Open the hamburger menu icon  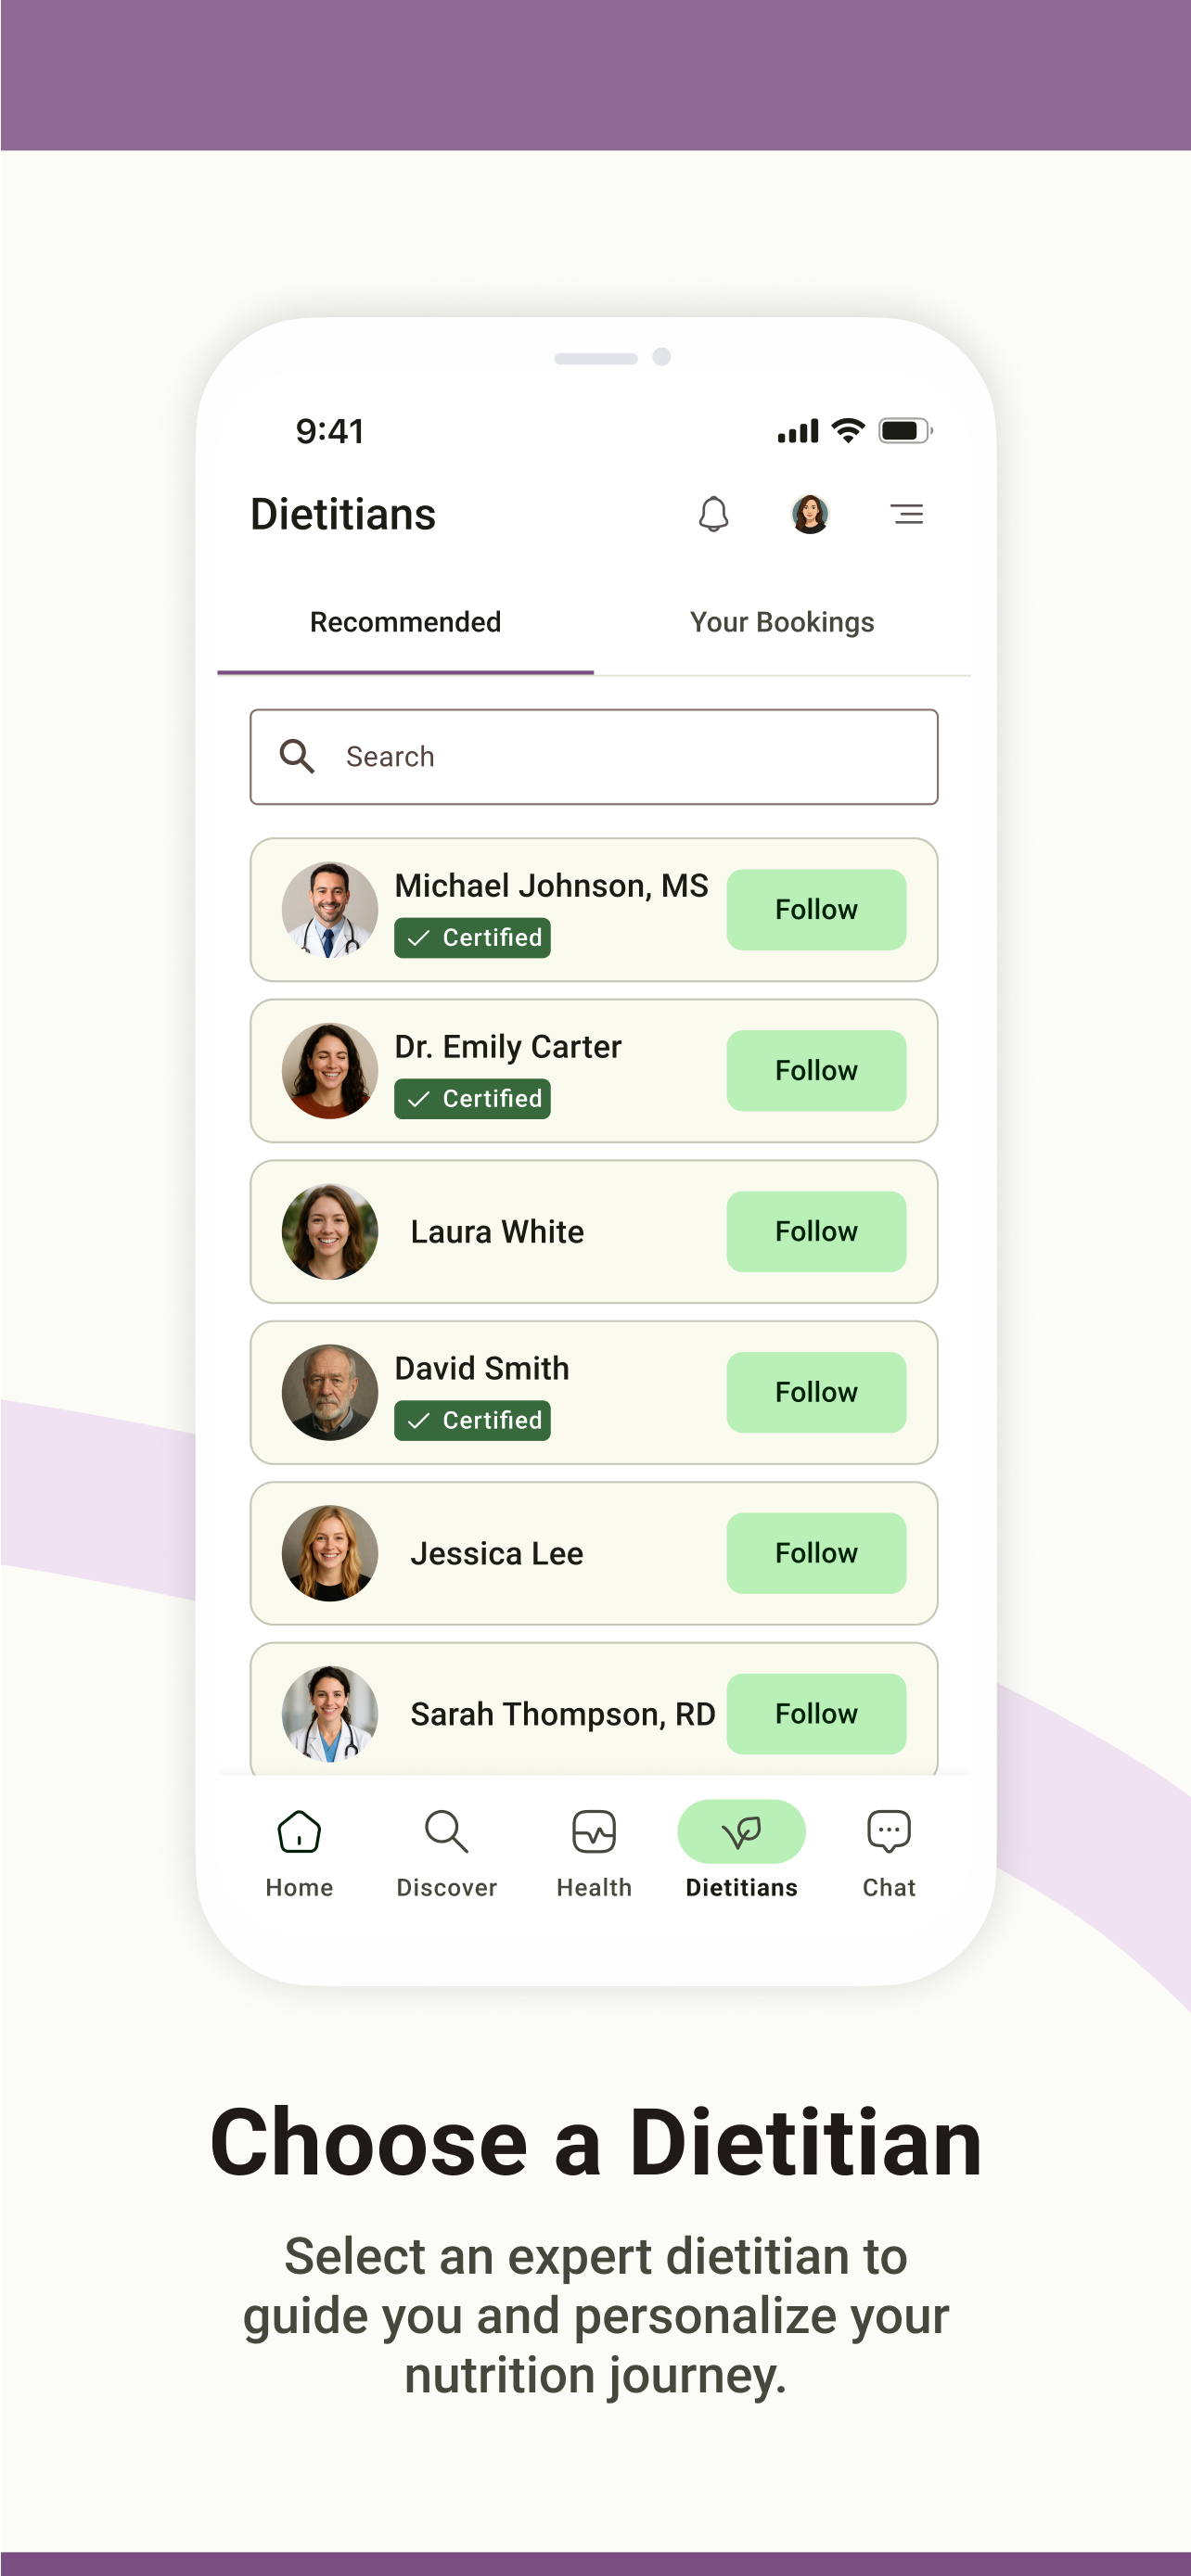pyautogui.click(x=907, y=514)
